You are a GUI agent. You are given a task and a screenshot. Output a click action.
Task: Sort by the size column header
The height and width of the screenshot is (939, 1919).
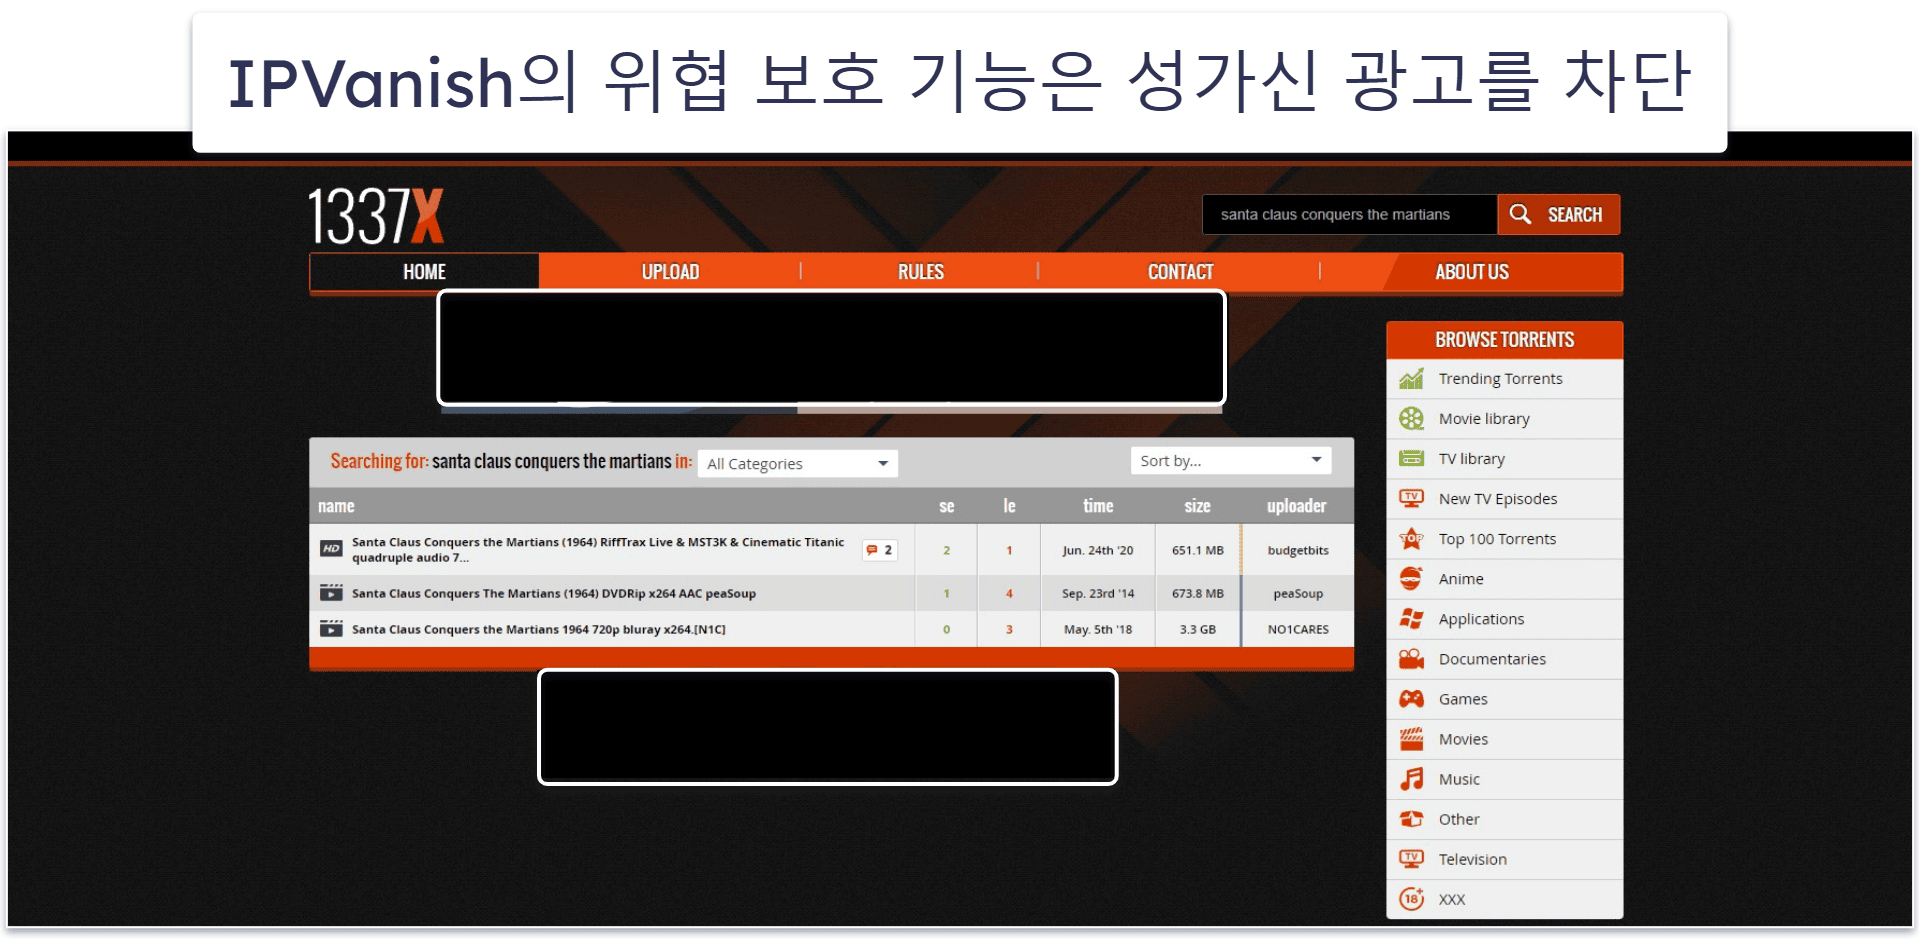1198,506
